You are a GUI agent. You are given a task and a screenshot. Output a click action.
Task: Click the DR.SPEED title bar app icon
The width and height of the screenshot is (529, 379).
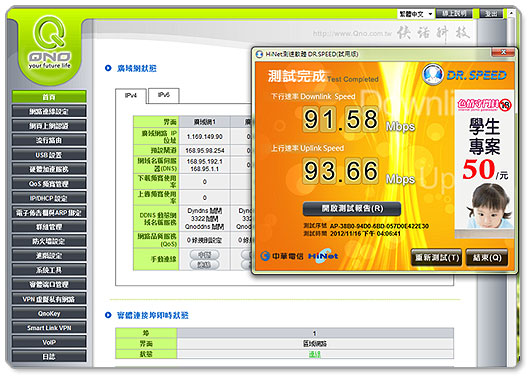(259, 54)
